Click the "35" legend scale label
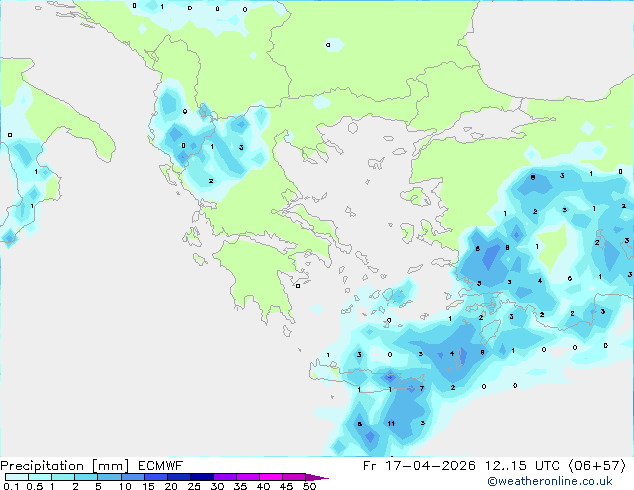 240,486
